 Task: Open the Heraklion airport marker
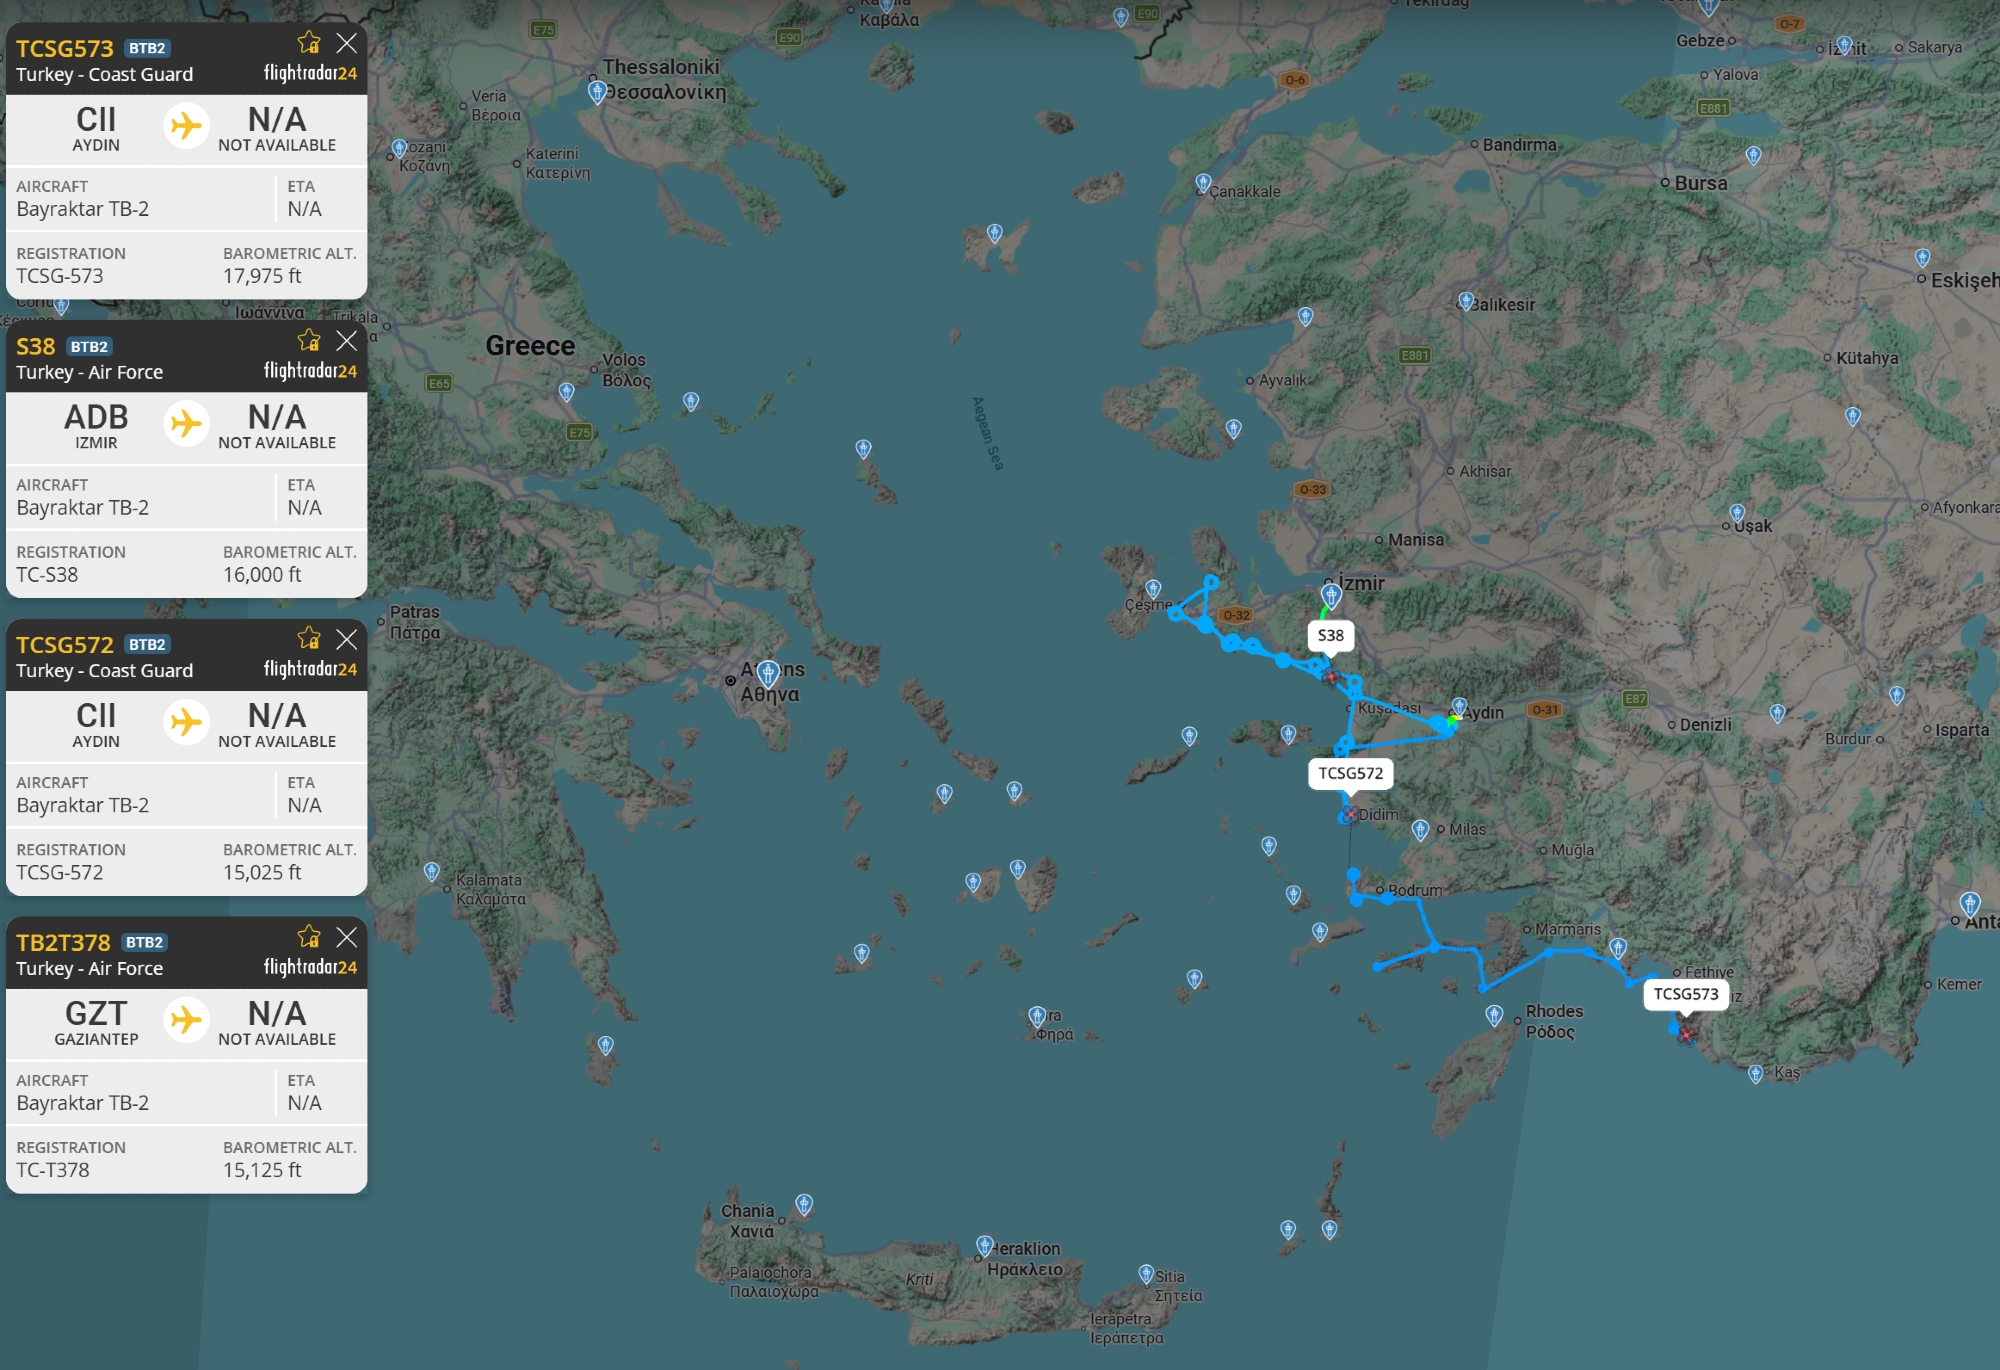985,1246
